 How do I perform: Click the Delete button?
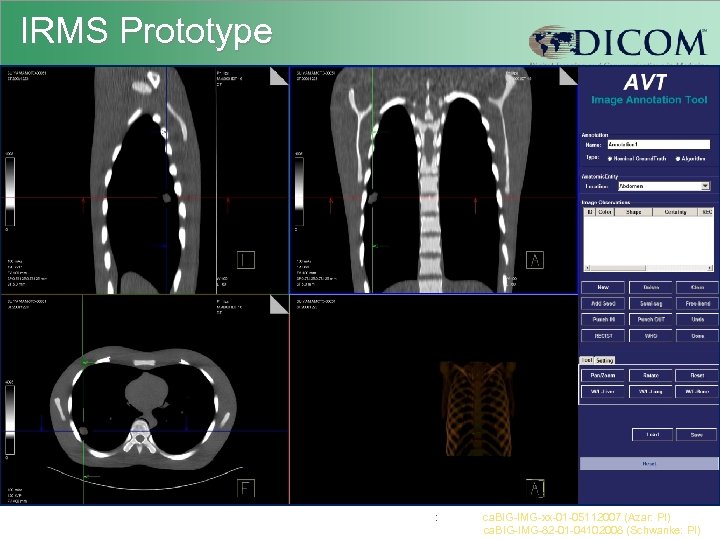(651, 287)
